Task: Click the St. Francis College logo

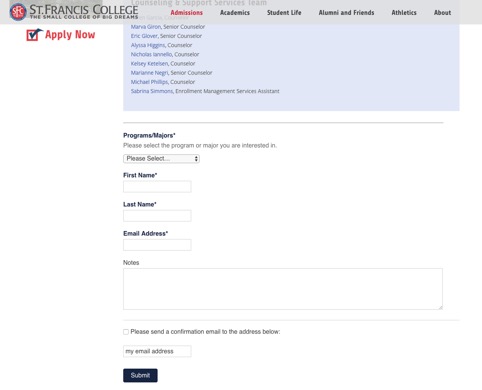Action: [x=74, y=12]
